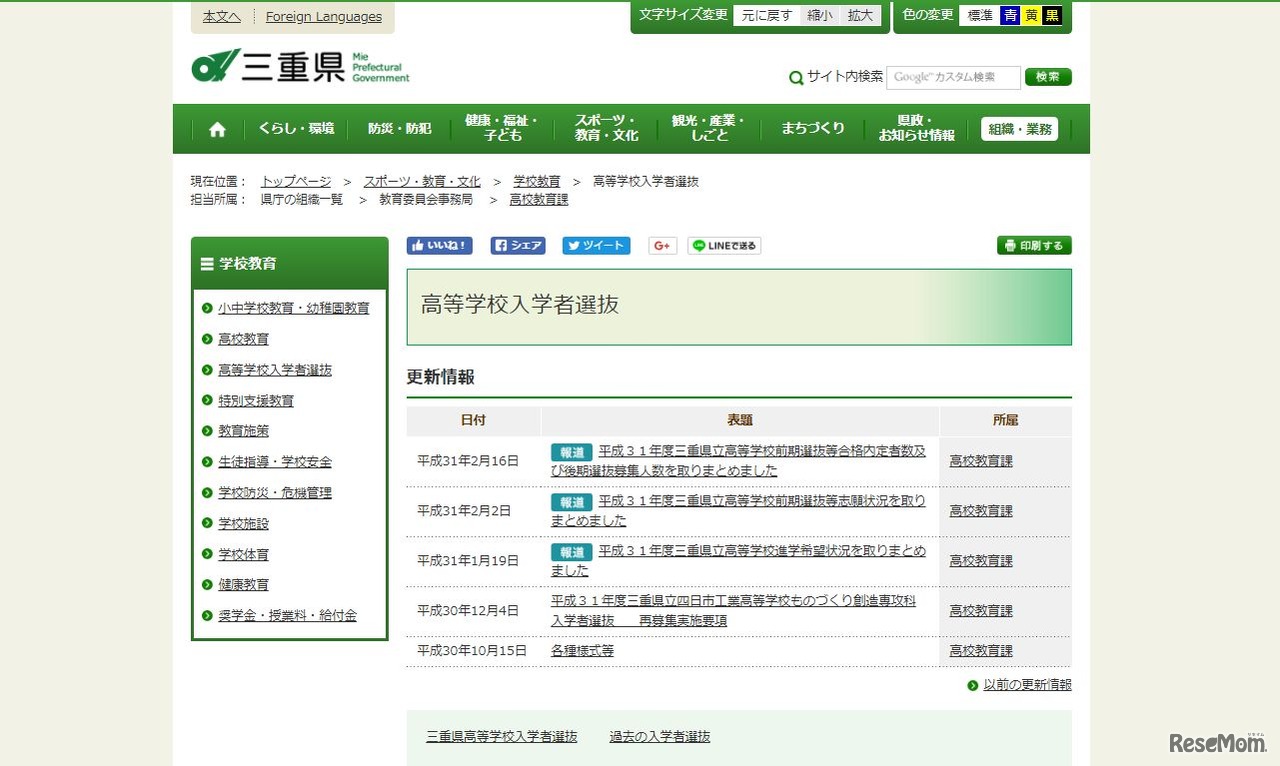Click the home icon in the navigation bar
The width and height of the screenshot is (1280, 766).
217,128
